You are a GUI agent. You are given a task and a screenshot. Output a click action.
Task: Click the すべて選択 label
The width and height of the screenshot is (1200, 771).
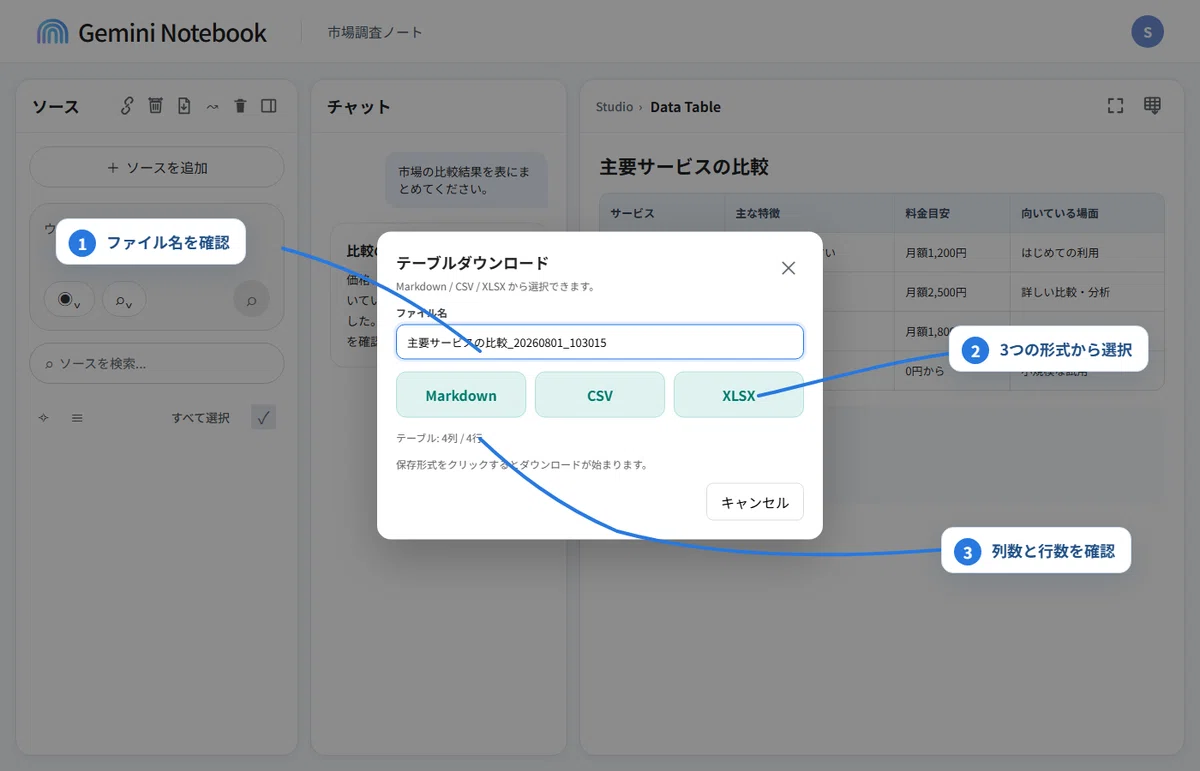click(x=201, y=418)
